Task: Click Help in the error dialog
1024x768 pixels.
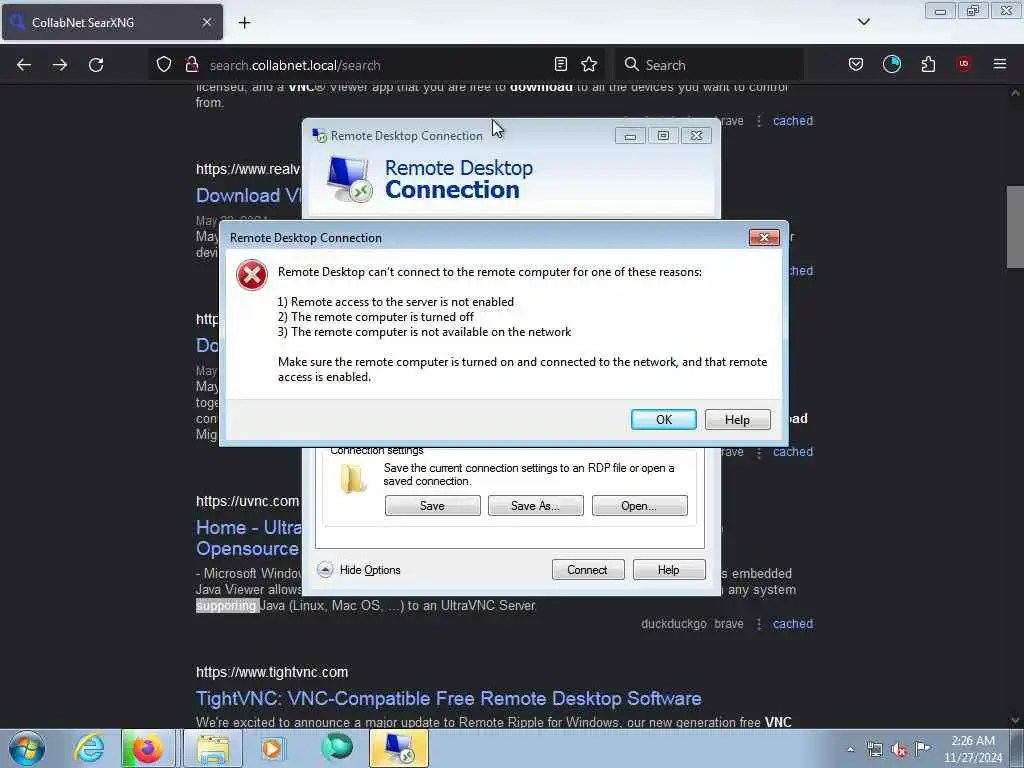Action: click(737, 419)
